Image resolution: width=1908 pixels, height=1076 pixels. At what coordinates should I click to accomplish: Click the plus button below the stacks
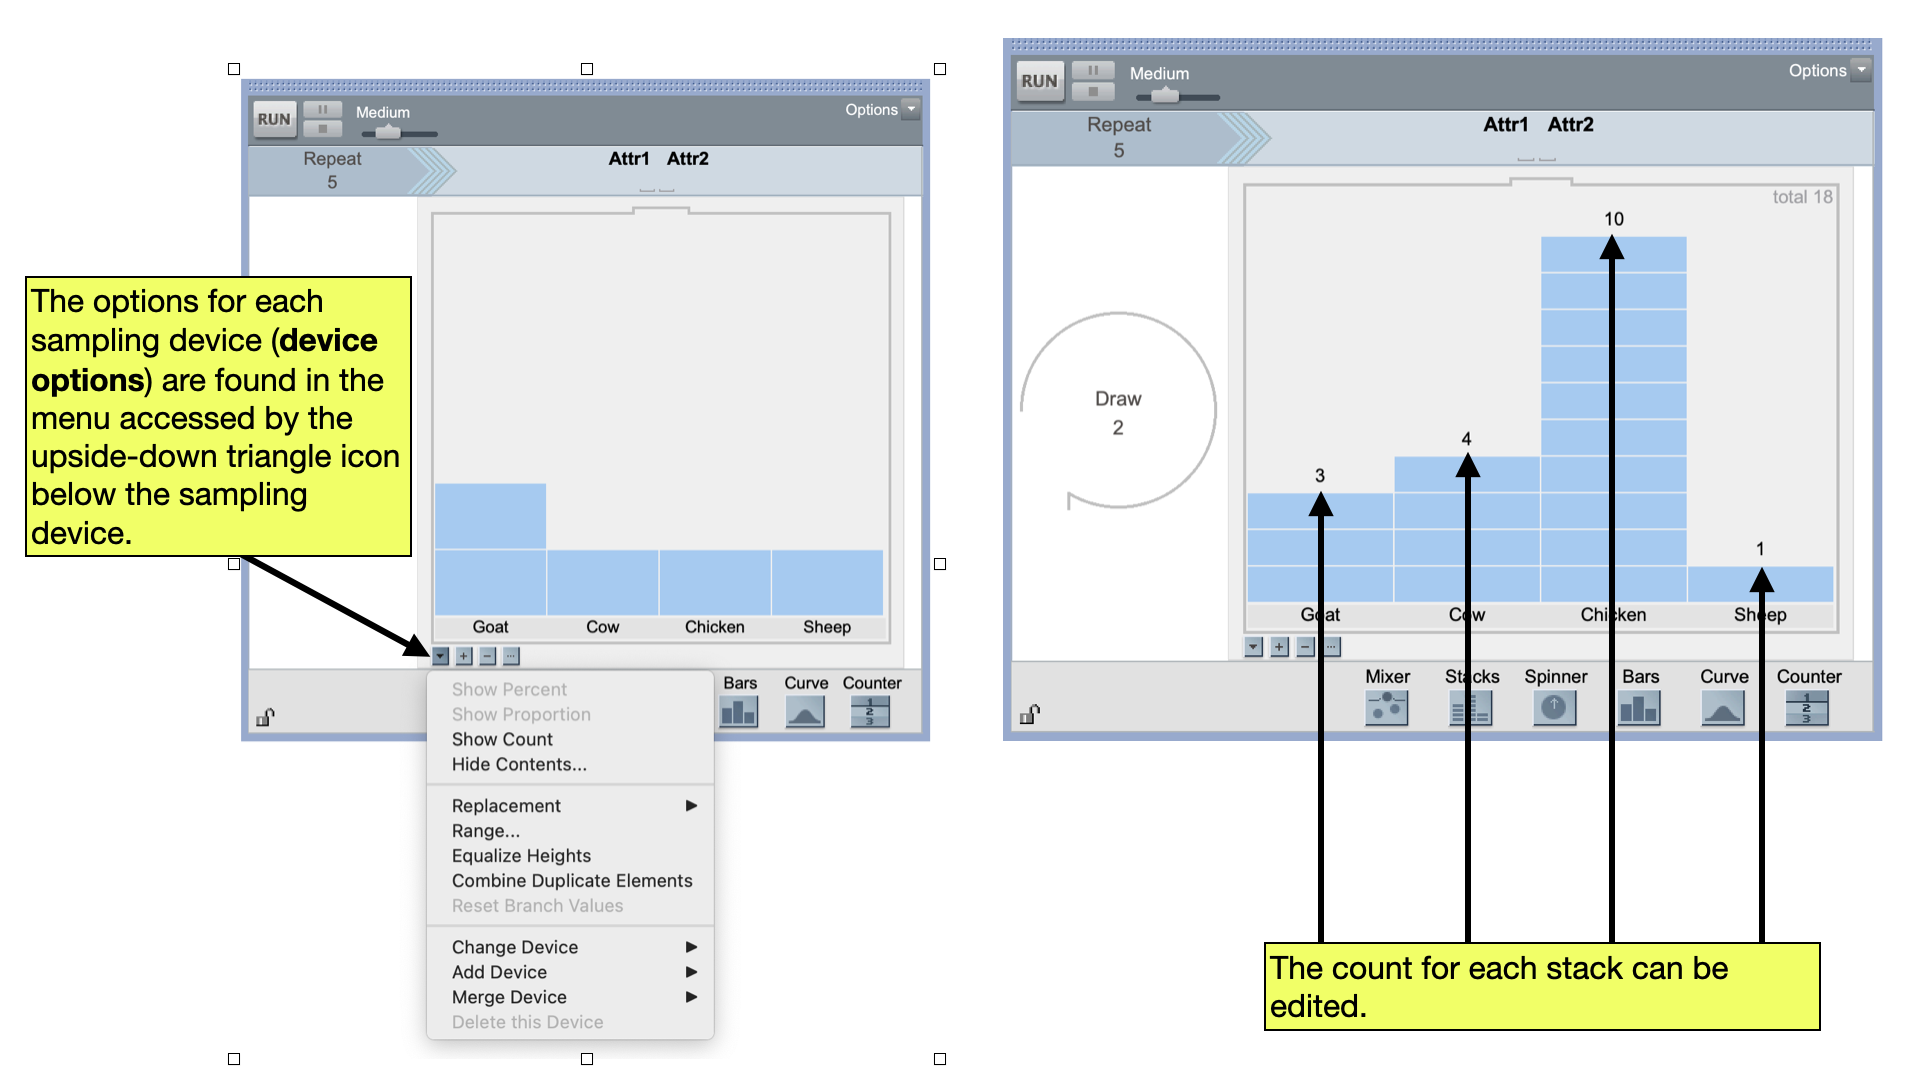click(1278, 647)
